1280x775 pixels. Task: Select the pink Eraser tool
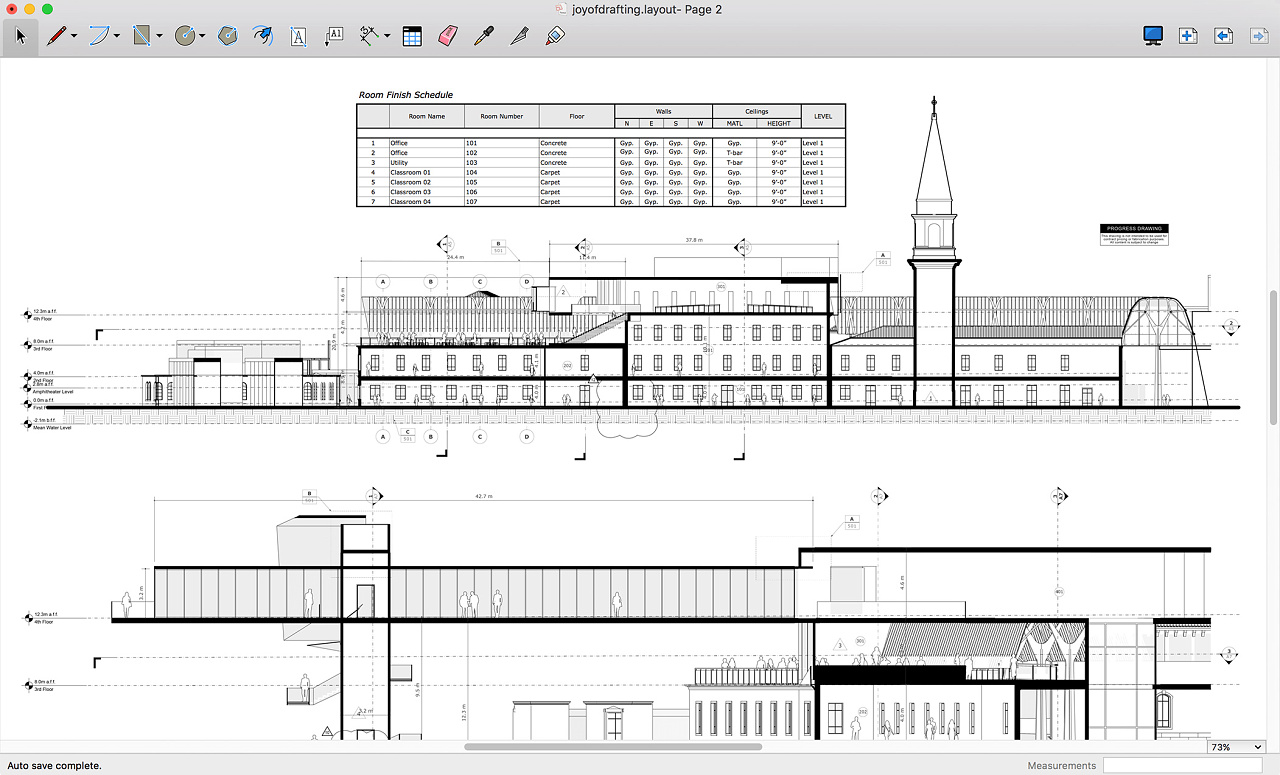point(447,36)
